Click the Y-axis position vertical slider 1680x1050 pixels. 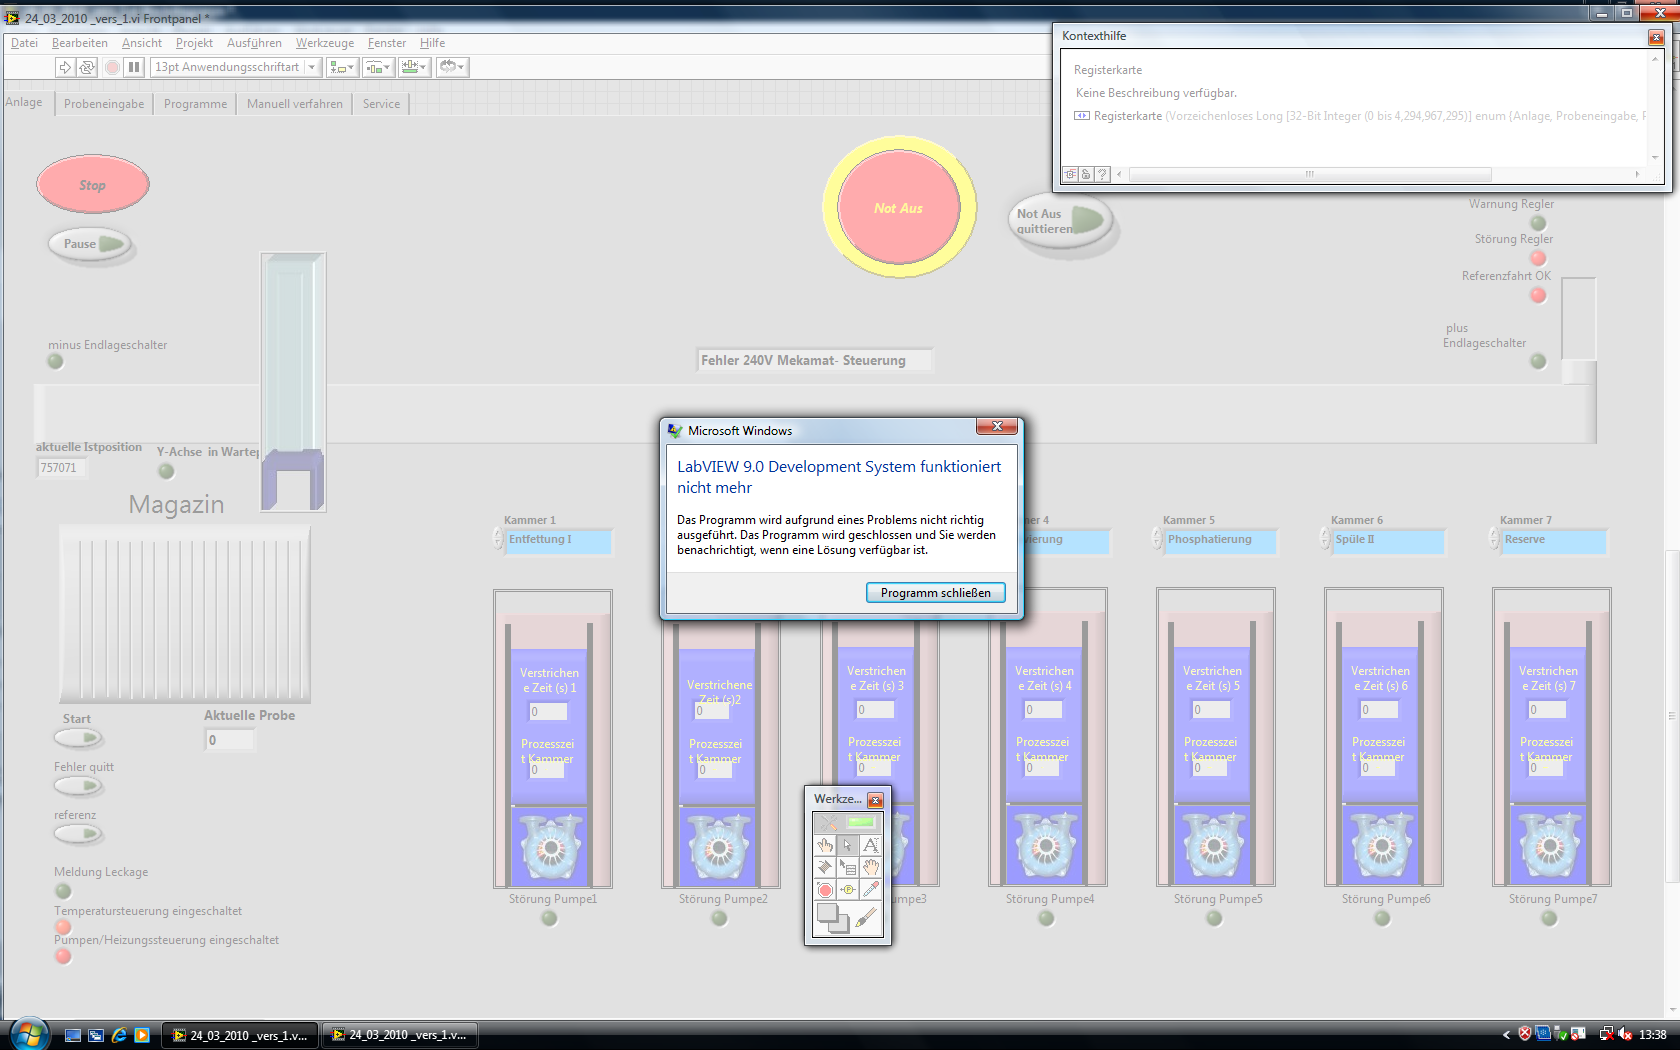(293, 382)
